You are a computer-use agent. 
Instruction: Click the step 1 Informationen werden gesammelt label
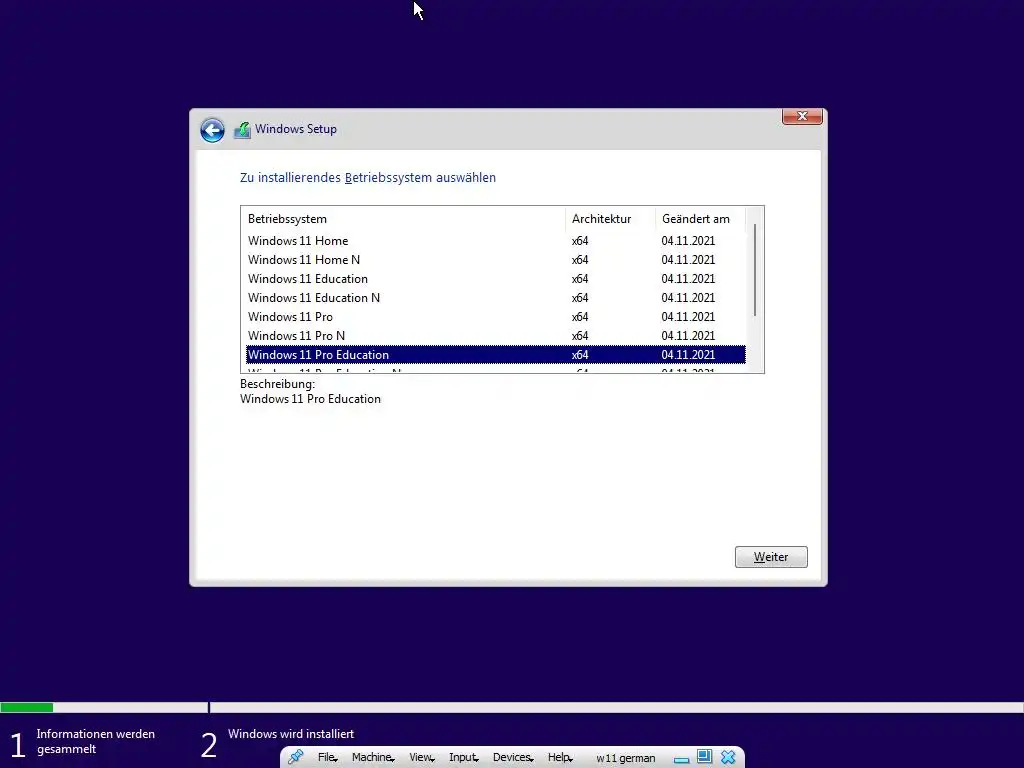click(96, 742)
